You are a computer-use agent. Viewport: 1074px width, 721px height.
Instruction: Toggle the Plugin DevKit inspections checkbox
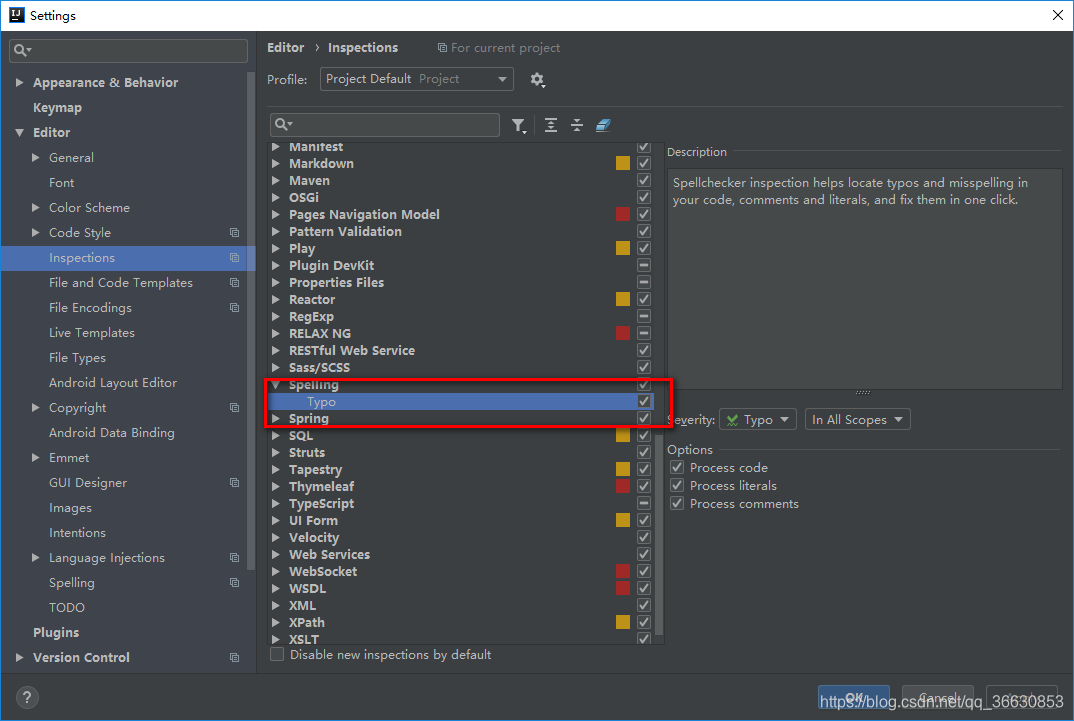(644, 265)
